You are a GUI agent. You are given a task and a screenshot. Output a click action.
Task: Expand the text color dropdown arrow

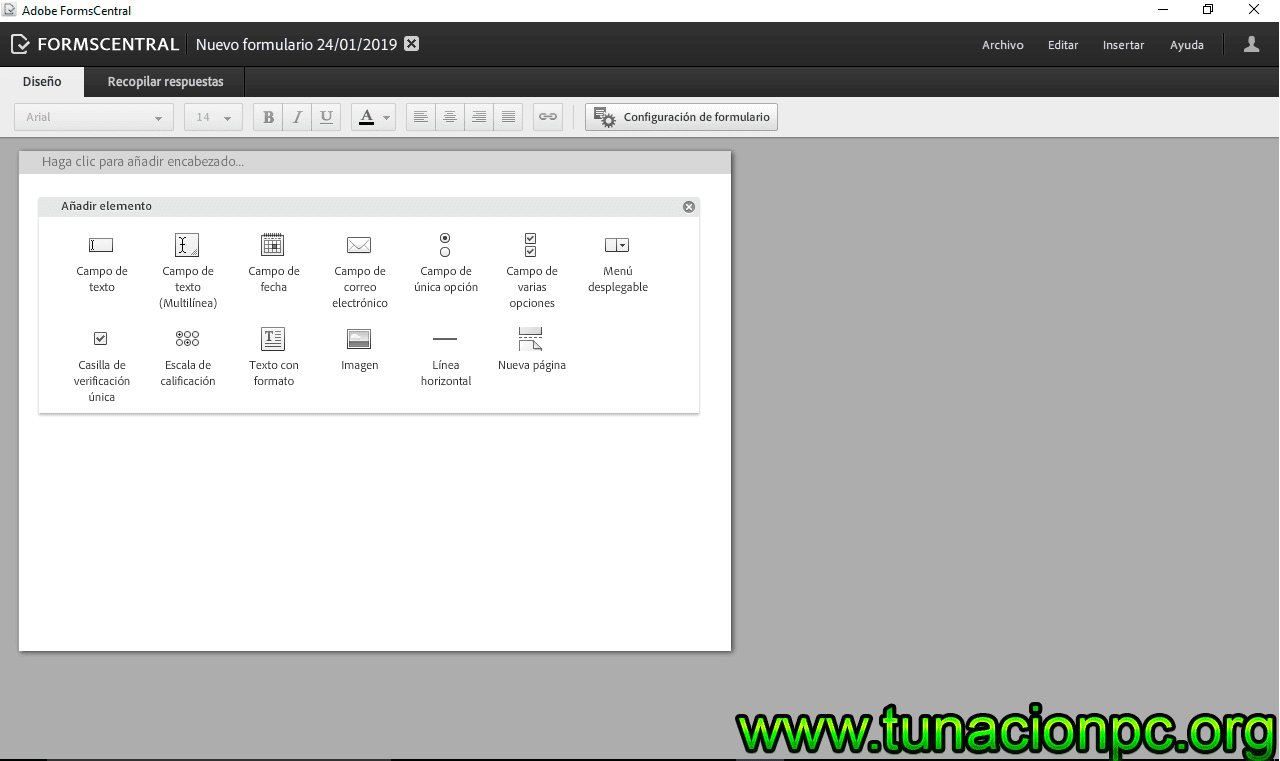387,117
